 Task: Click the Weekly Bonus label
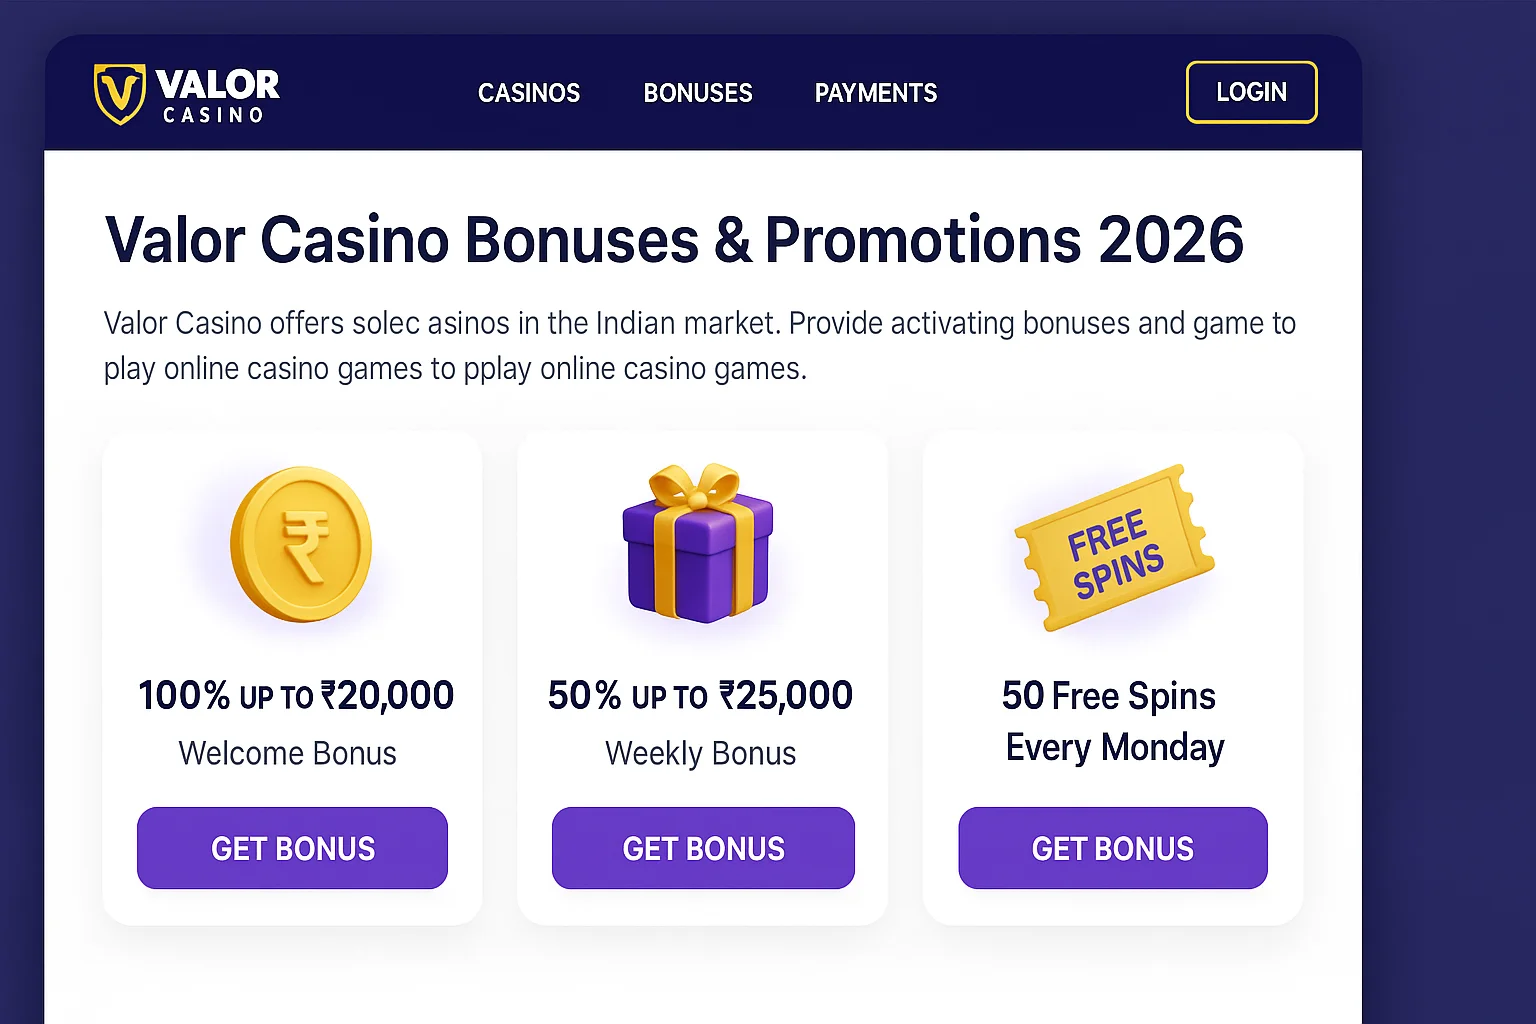[700, 753]
